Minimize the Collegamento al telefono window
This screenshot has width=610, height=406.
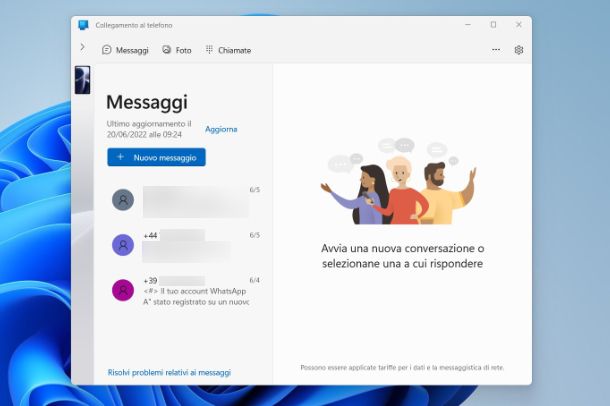[468, 24]
